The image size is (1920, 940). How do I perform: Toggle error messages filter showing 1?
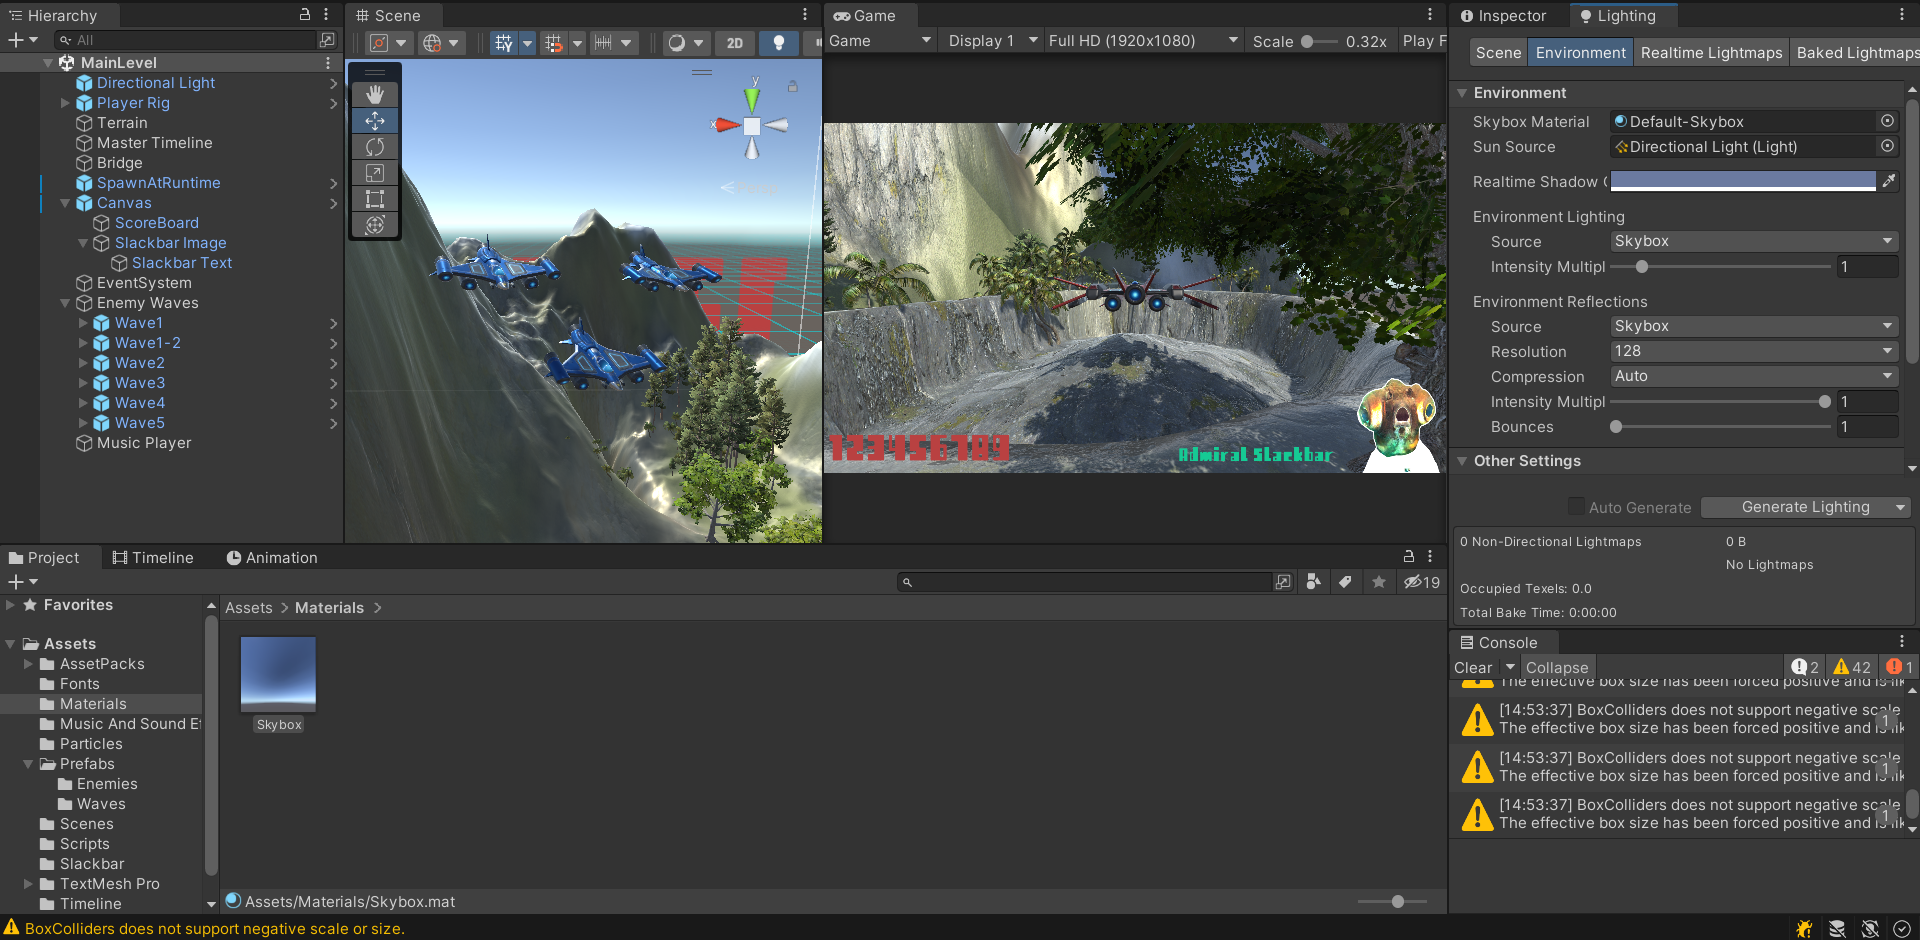pos(1899,667)
